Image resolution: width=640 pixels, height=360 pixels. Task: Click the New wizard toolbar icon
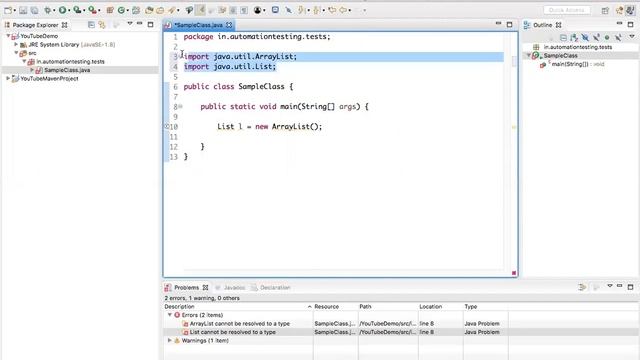click(x=8, y=10)
